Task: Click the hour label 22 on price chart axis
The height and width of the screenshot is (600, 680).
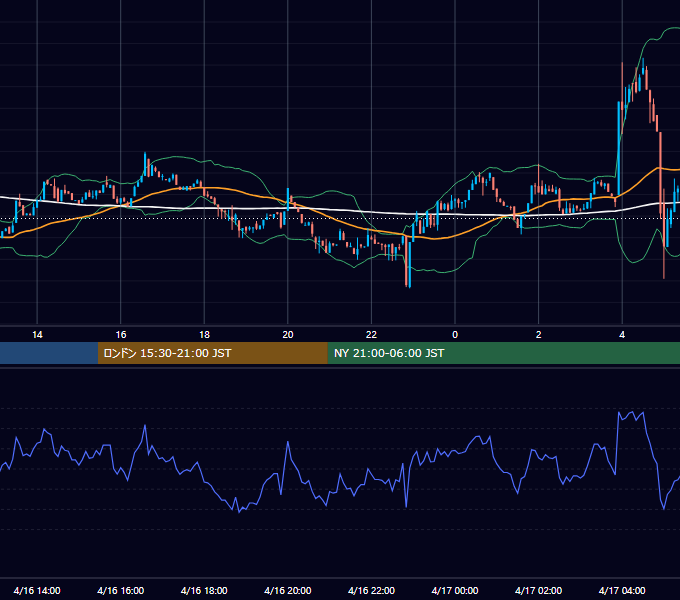Action: point(371,335)
